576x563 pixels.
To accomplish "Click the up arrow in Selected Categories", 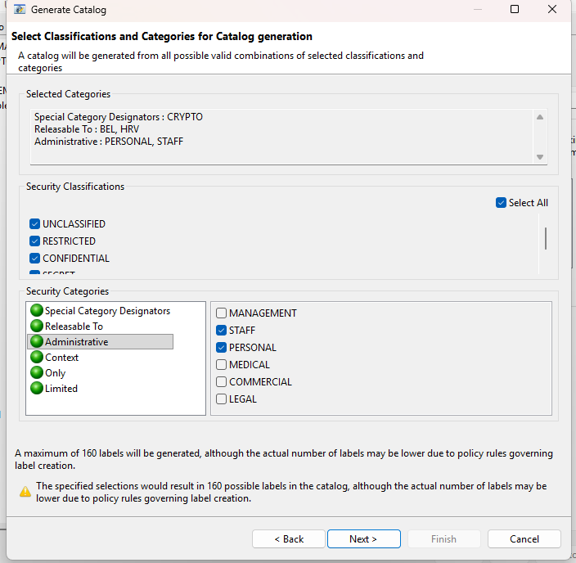I will [x=540, y=117].
